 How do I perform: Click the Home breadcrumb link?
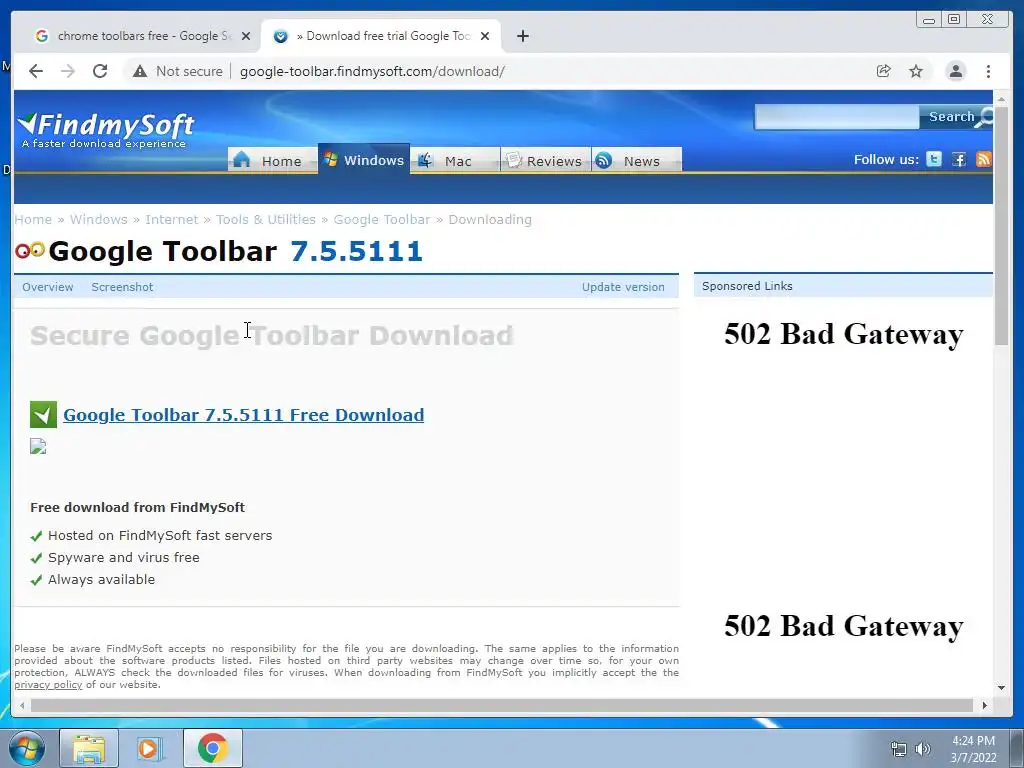coord(33,219)
